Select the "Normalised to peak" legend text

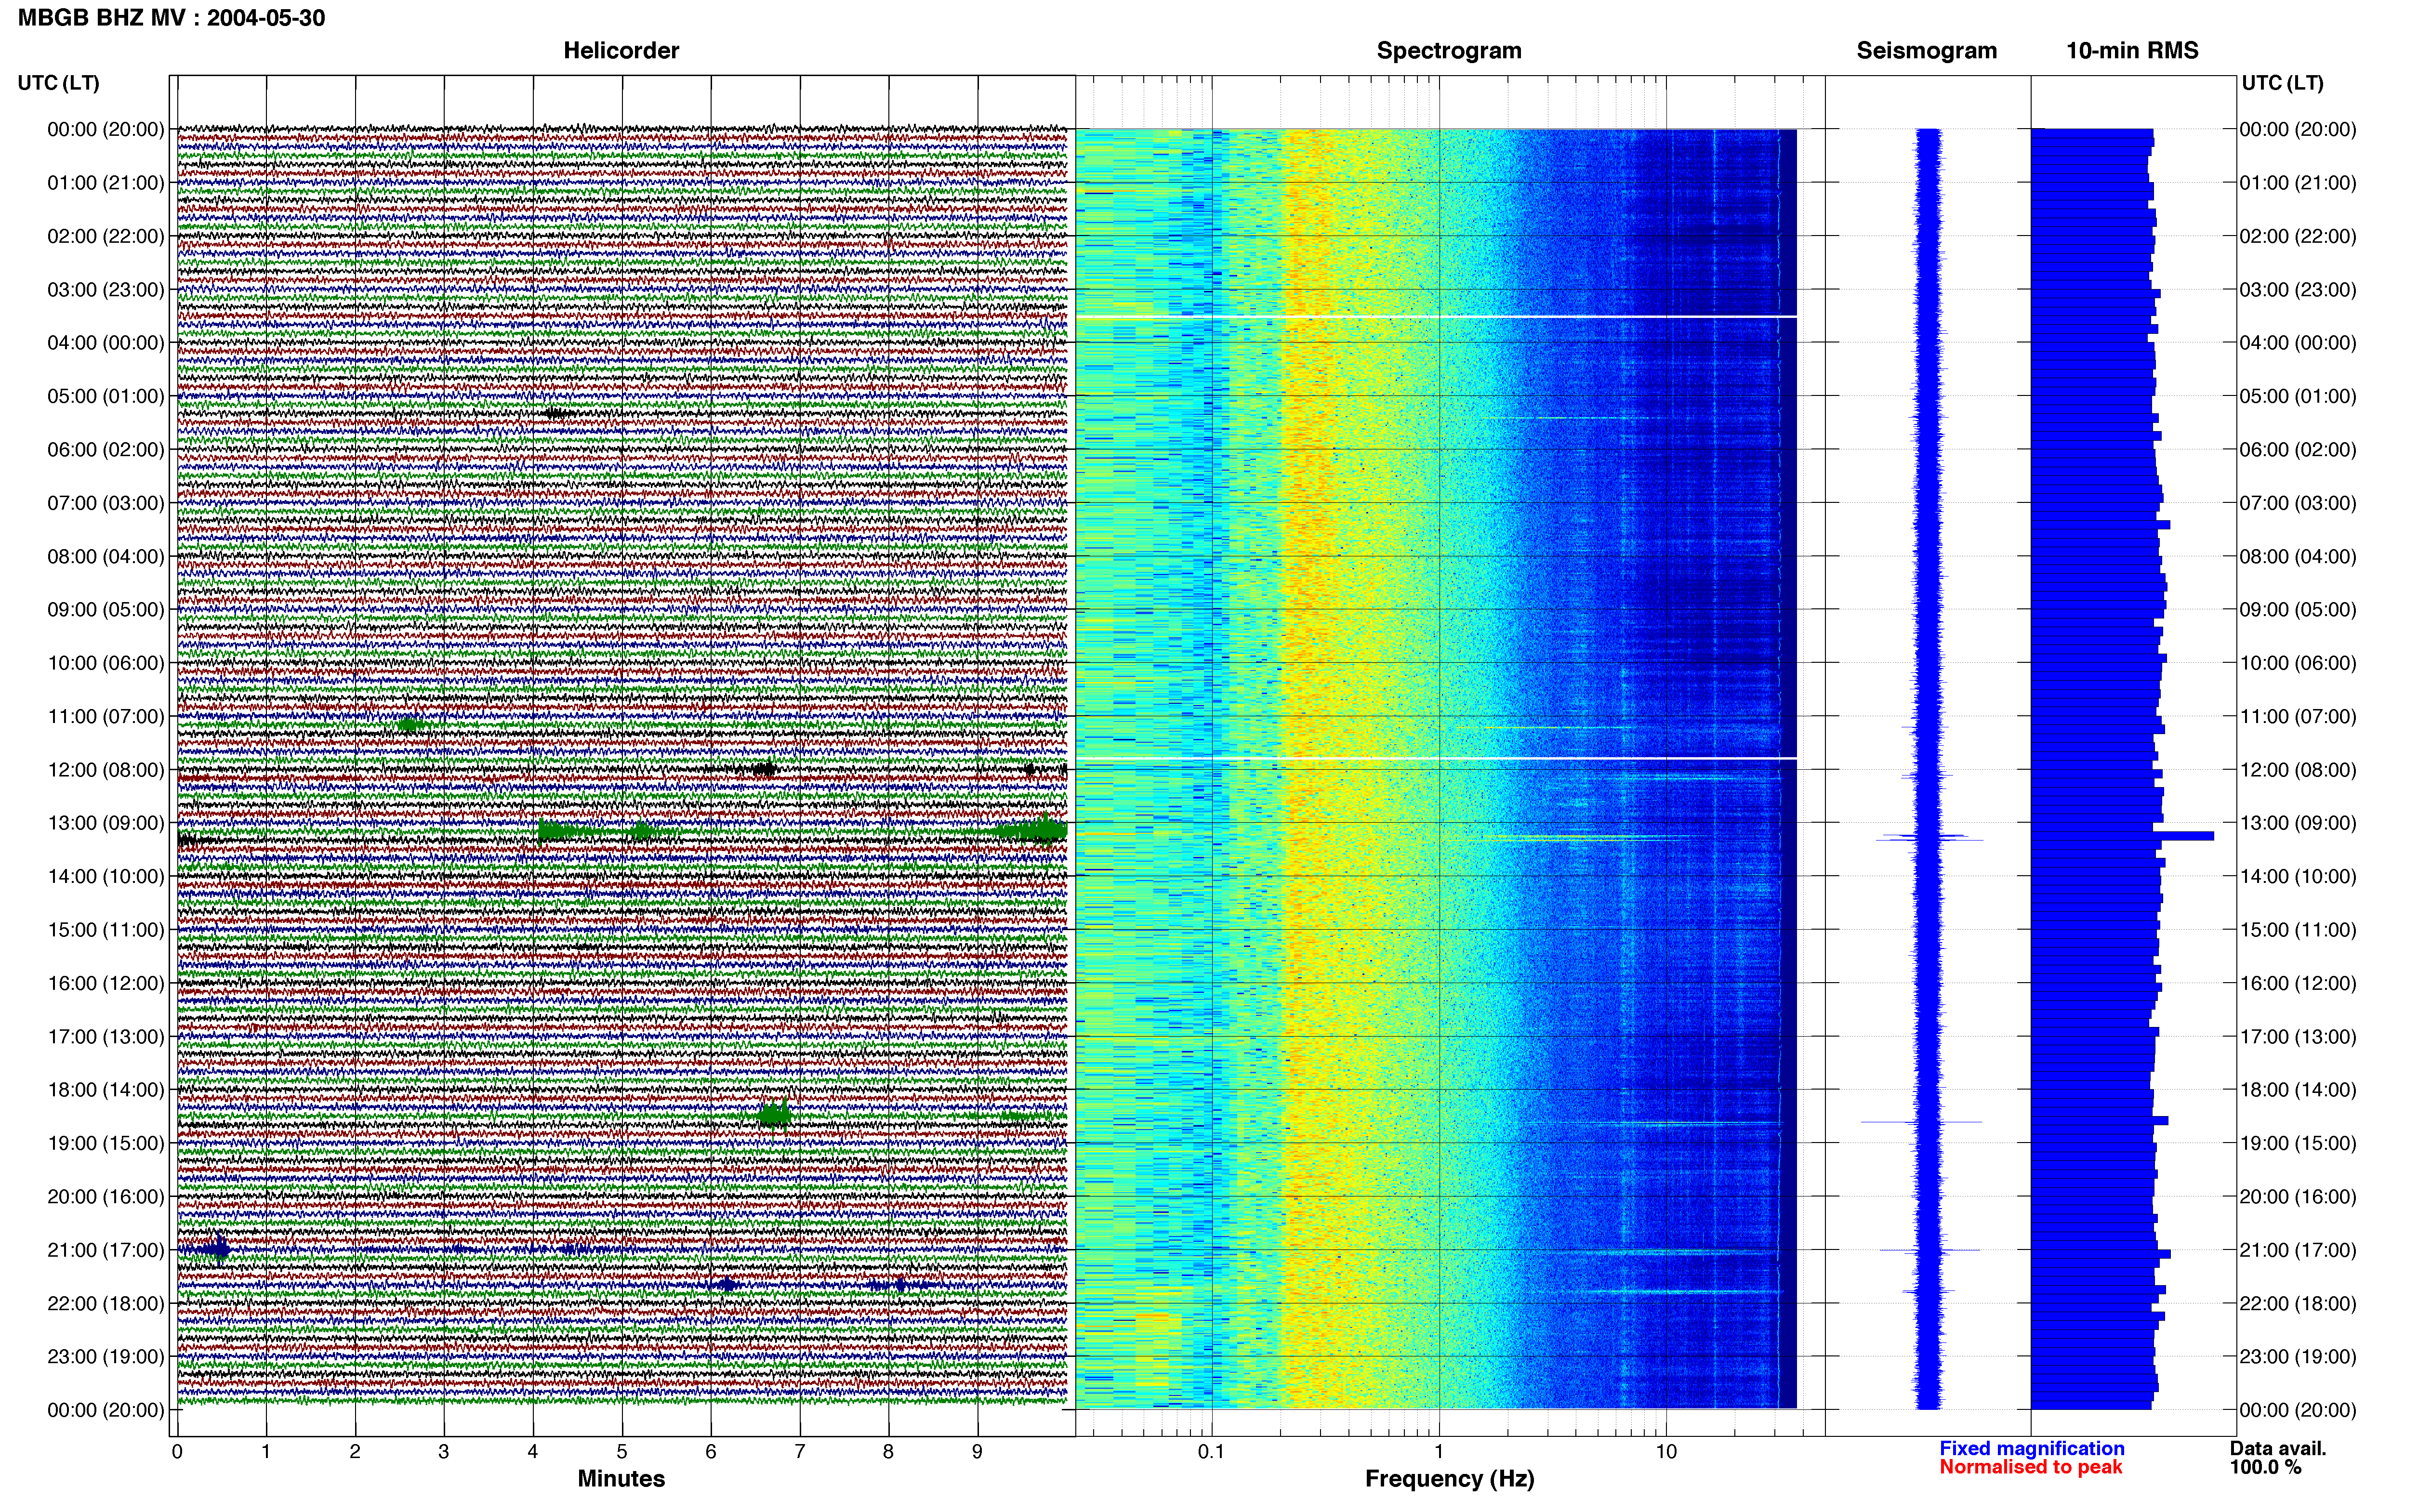pos(2030,1467)
